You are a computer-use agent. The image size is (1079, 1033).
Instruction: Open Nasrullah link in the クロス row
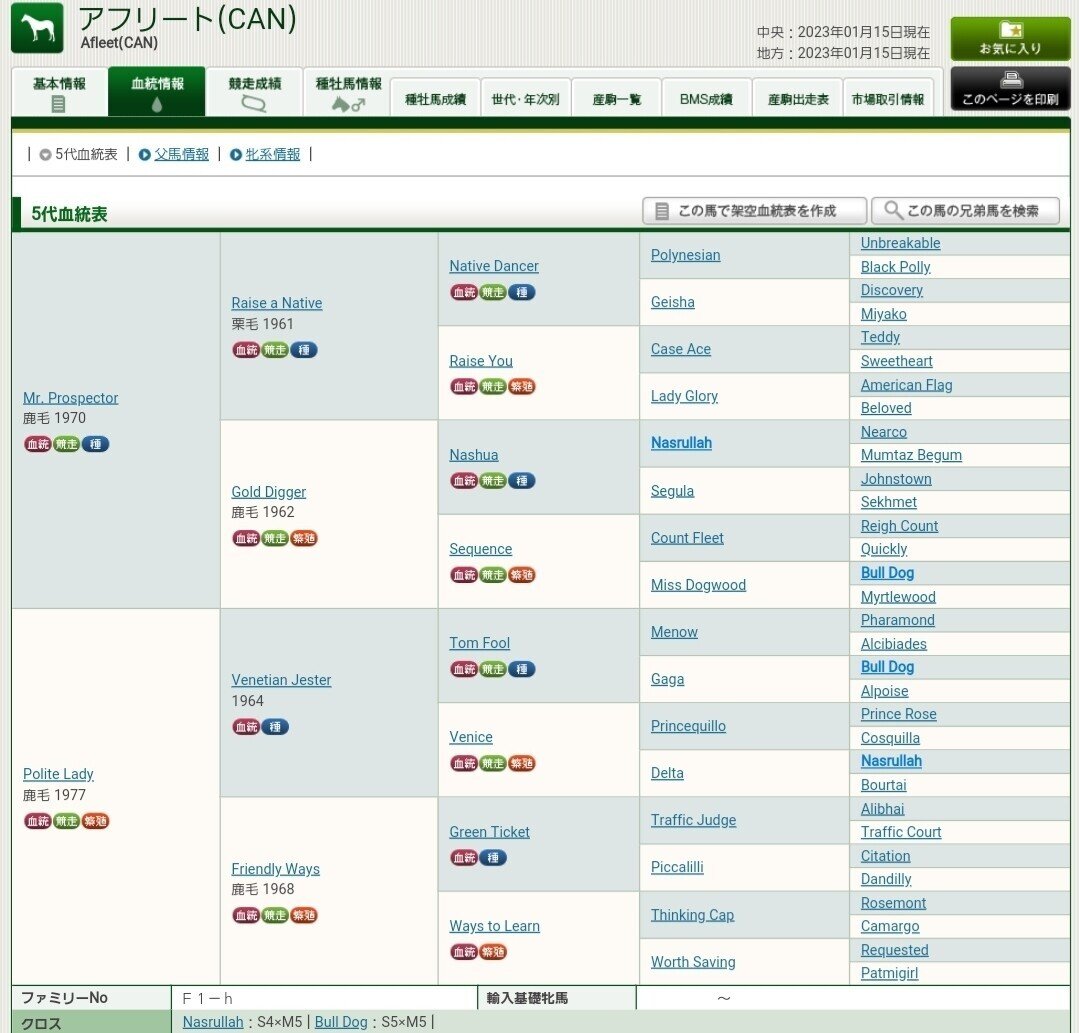click(213, 1022)
